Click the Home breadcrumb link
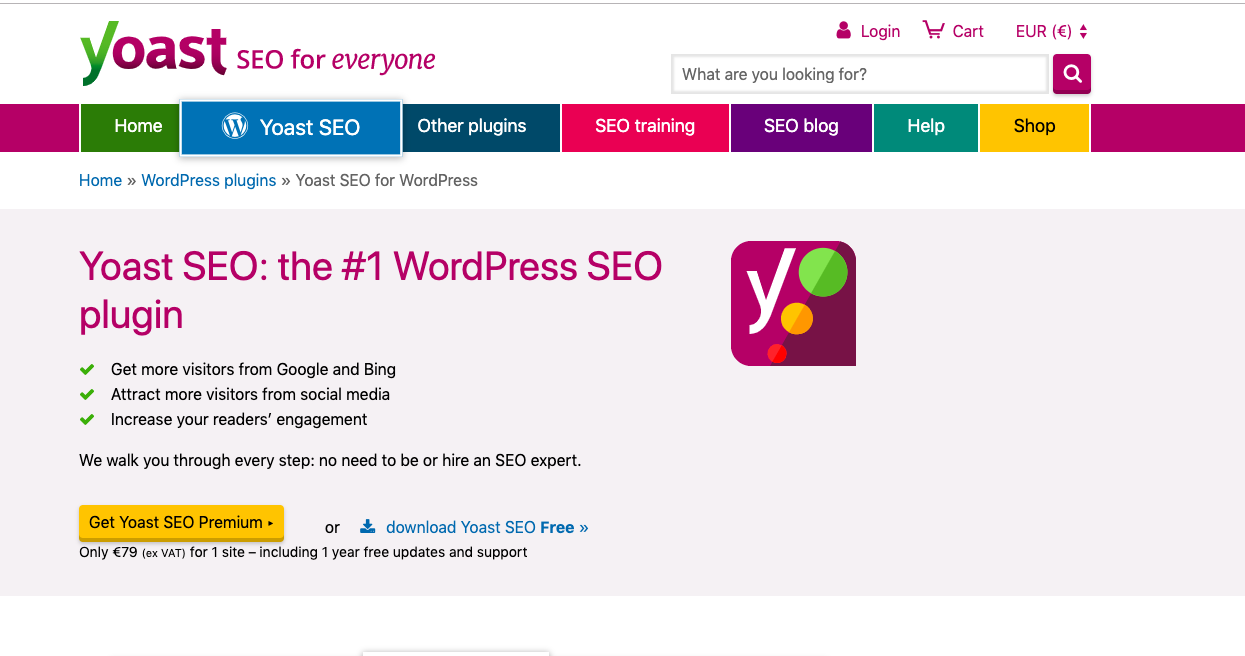1245x656 pixels. tap(100, 180)
